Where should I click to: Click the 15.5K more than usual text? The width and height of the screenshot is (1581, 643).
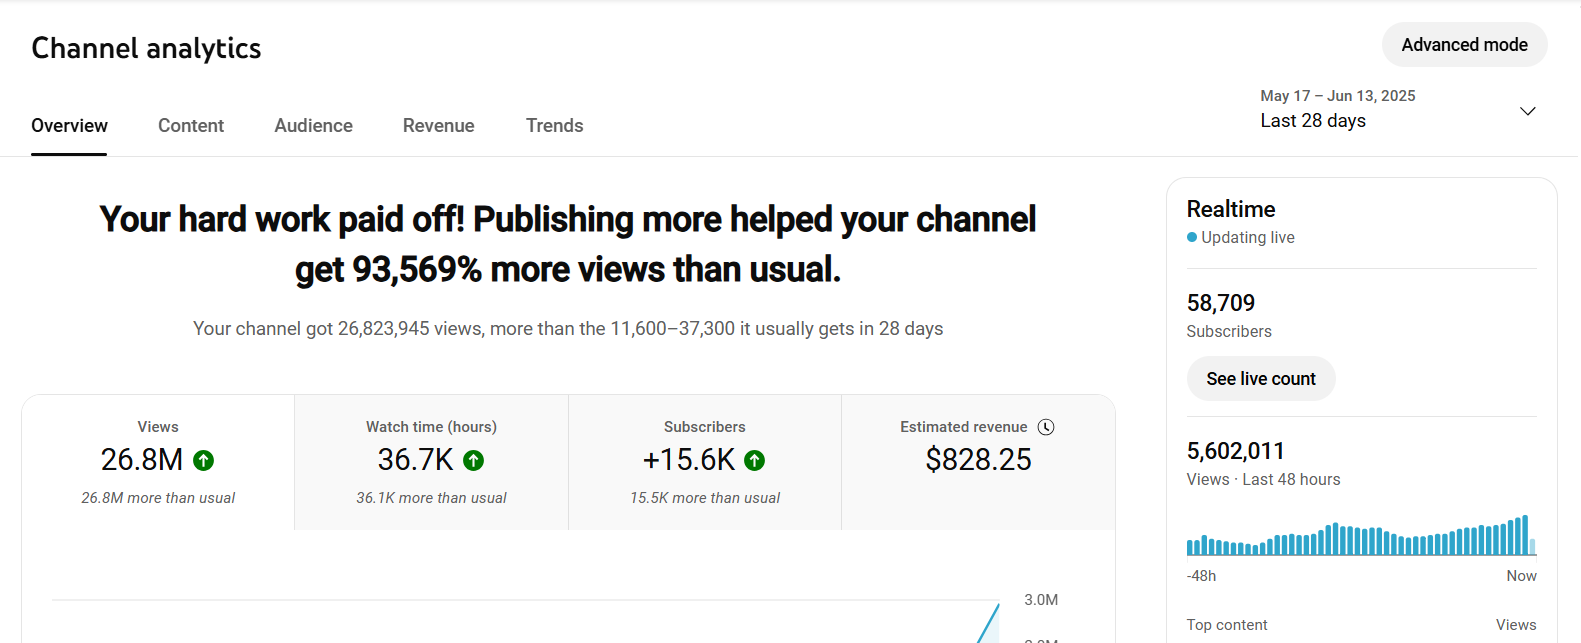705,498
